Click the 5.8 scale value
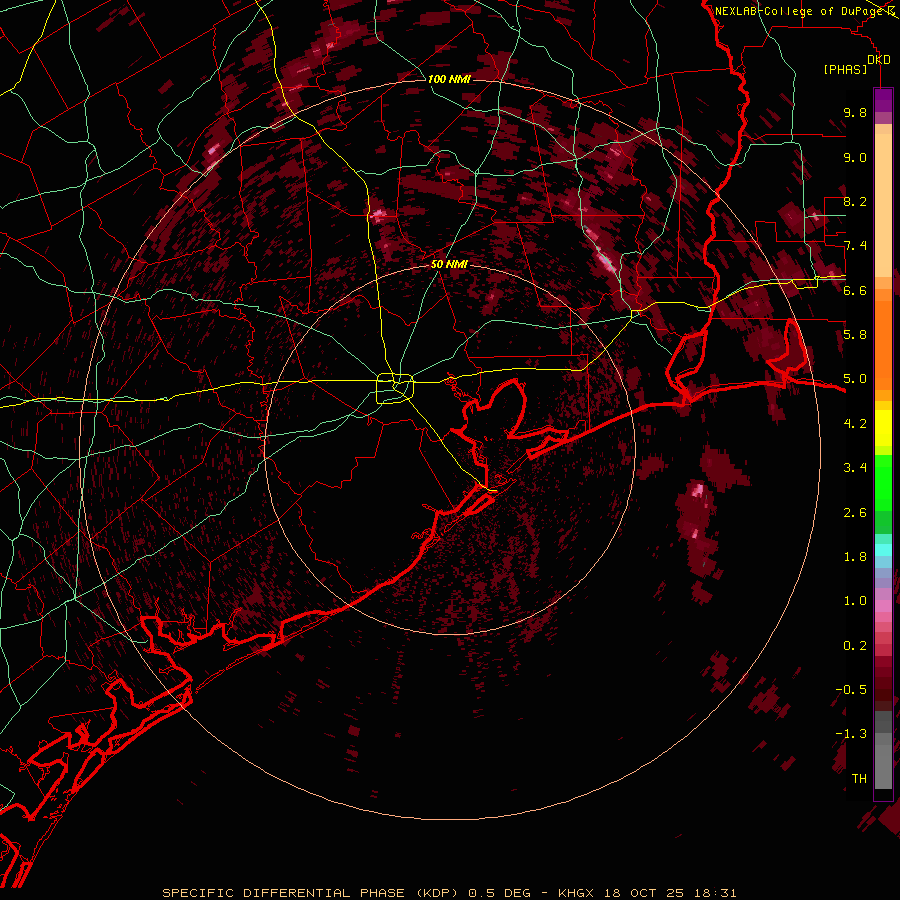Viewport: 900px width, 900px height. (x=855, y=335)
